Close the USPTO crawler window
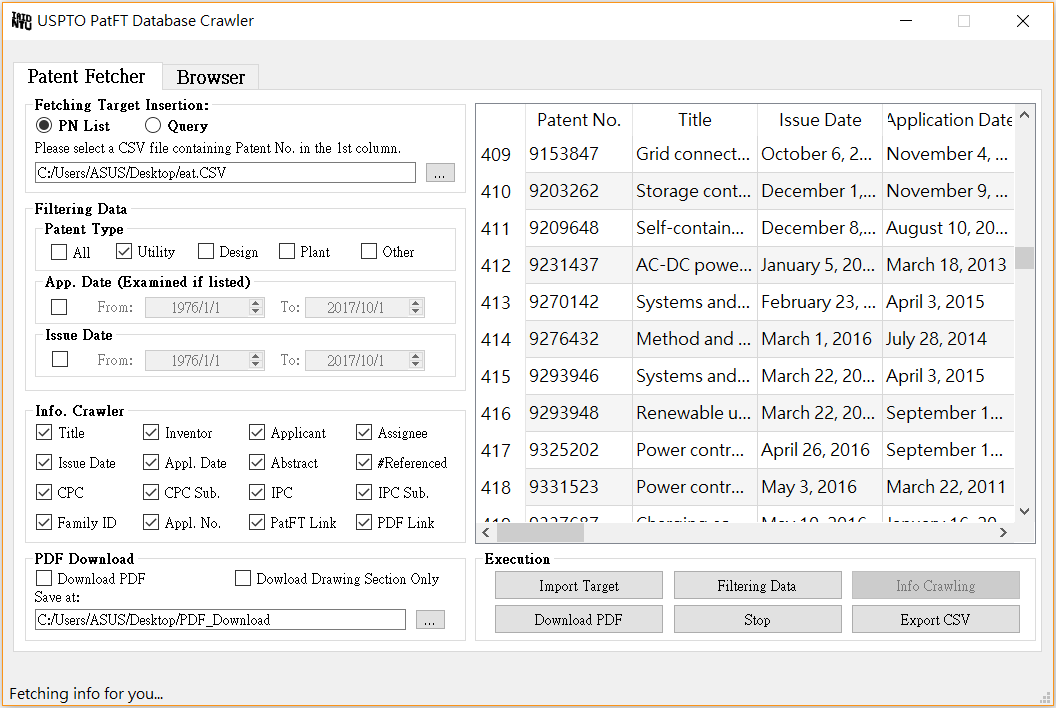This screenshot has width=1056, height=708. [x=1022, y=21]
